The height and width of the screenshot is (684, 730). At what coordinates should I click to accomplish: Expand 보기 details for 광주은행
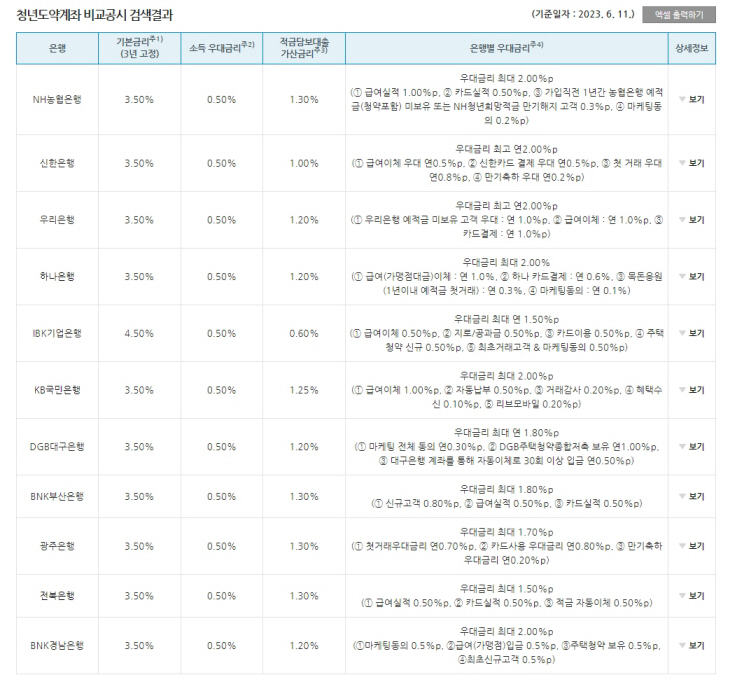pos(692,546)
